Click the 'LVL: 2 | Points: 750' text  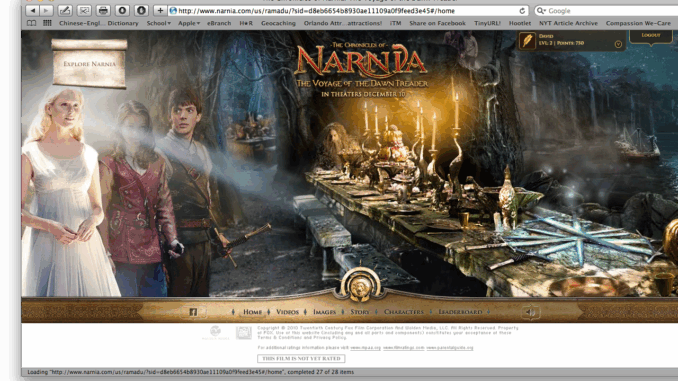[x=561, y=43]
